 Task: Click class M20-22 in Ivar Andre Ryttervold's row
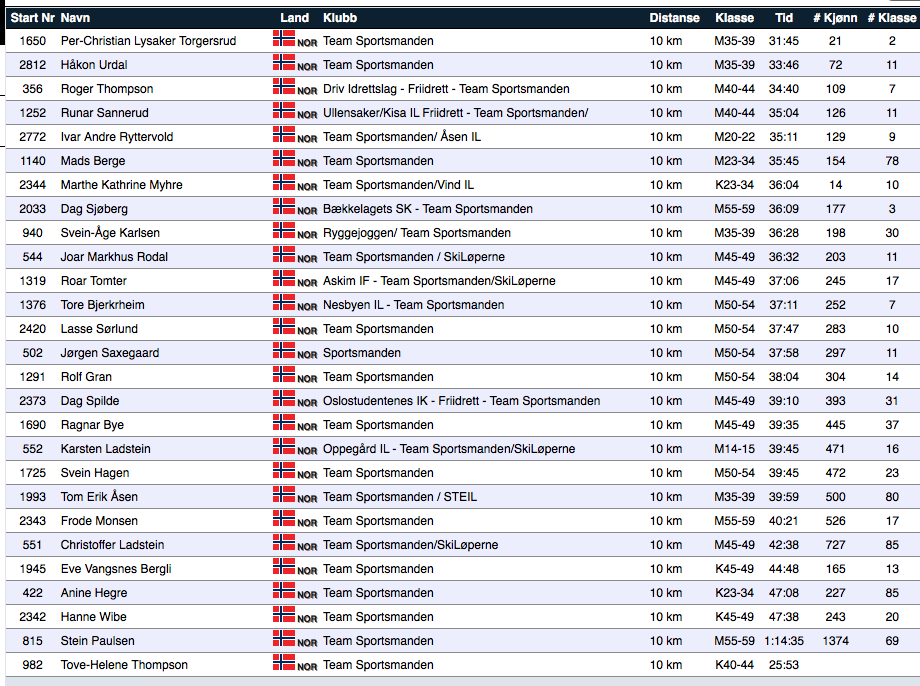[735, 137]
